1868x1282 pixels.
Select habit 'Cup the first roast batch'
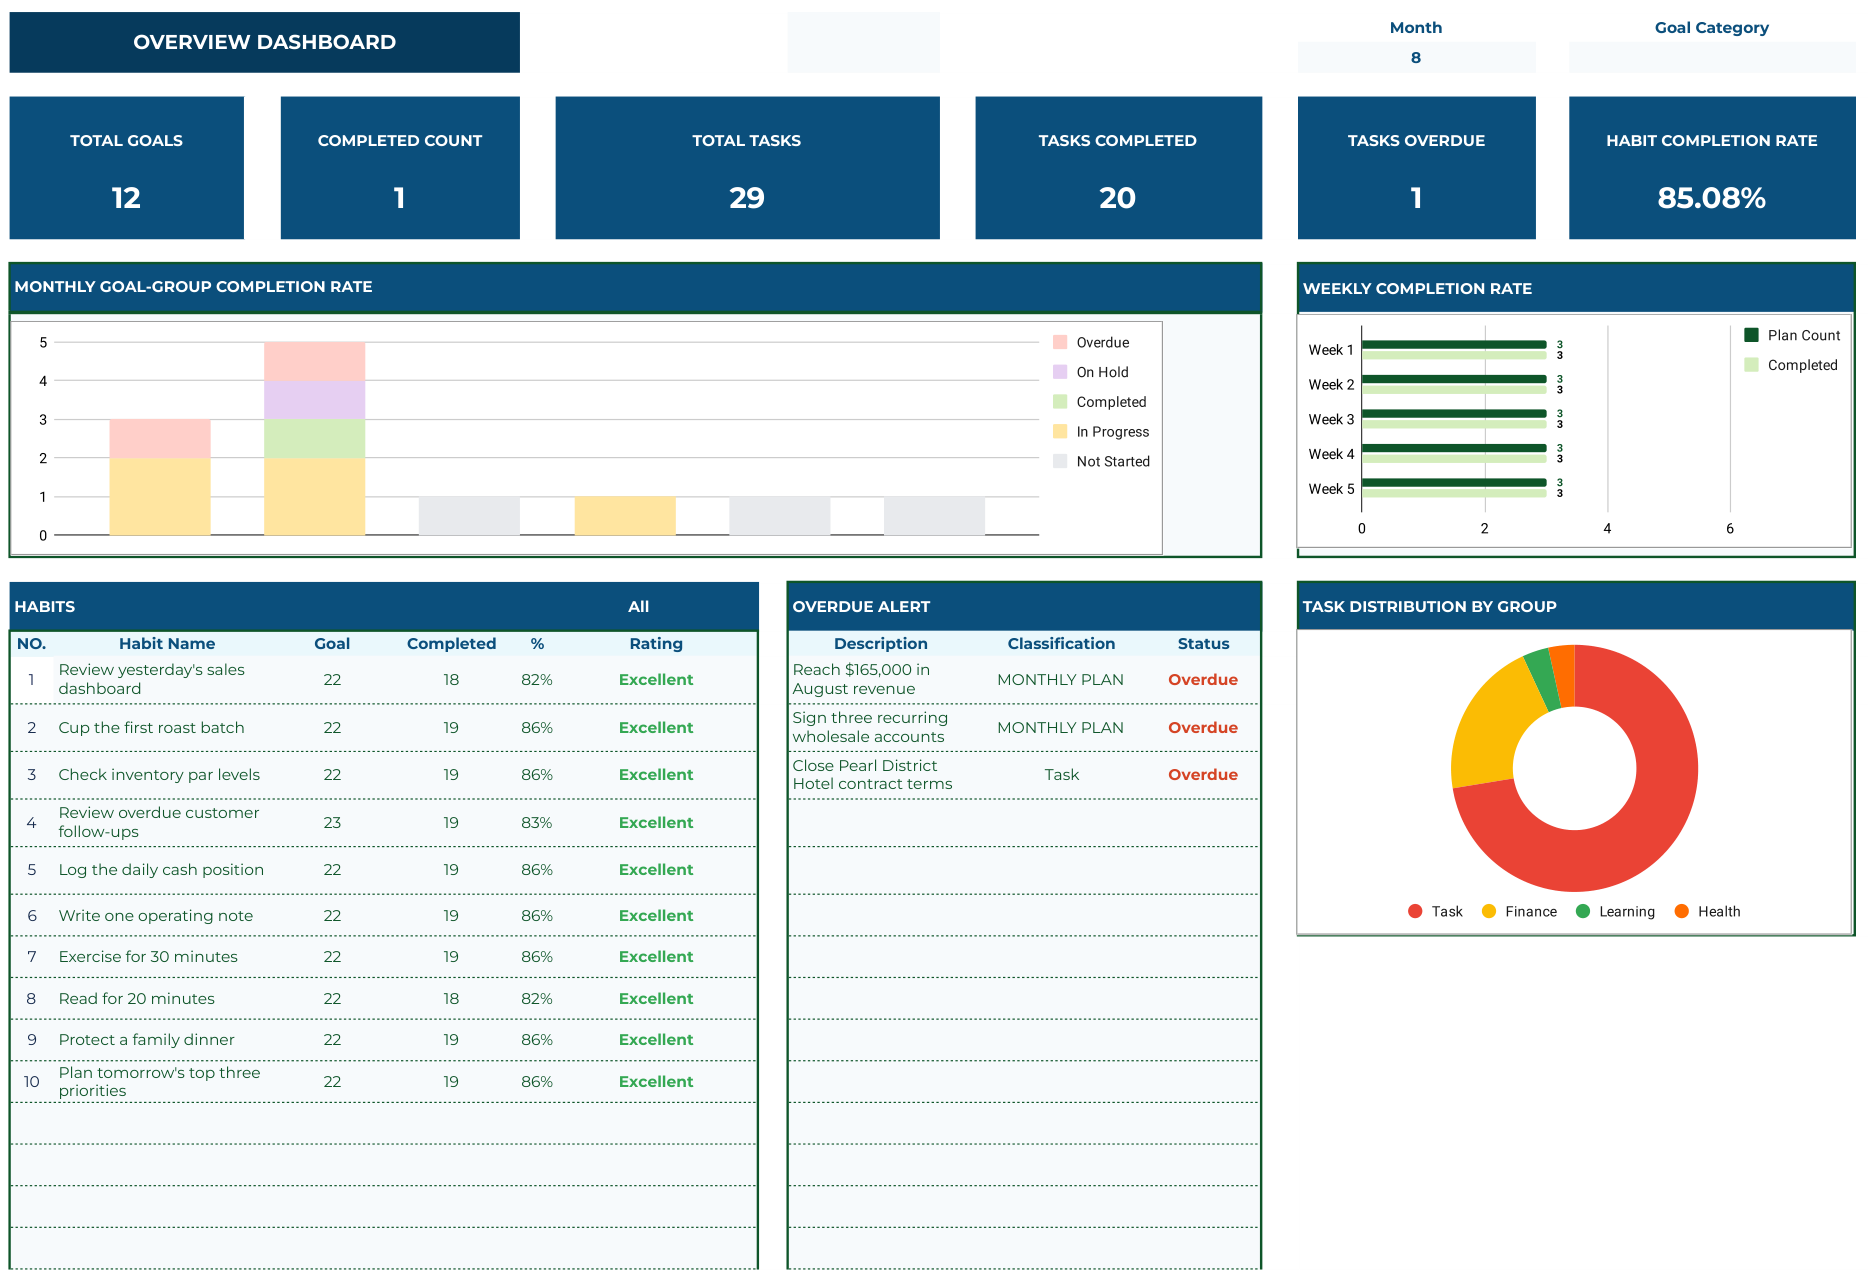point(151,728)
